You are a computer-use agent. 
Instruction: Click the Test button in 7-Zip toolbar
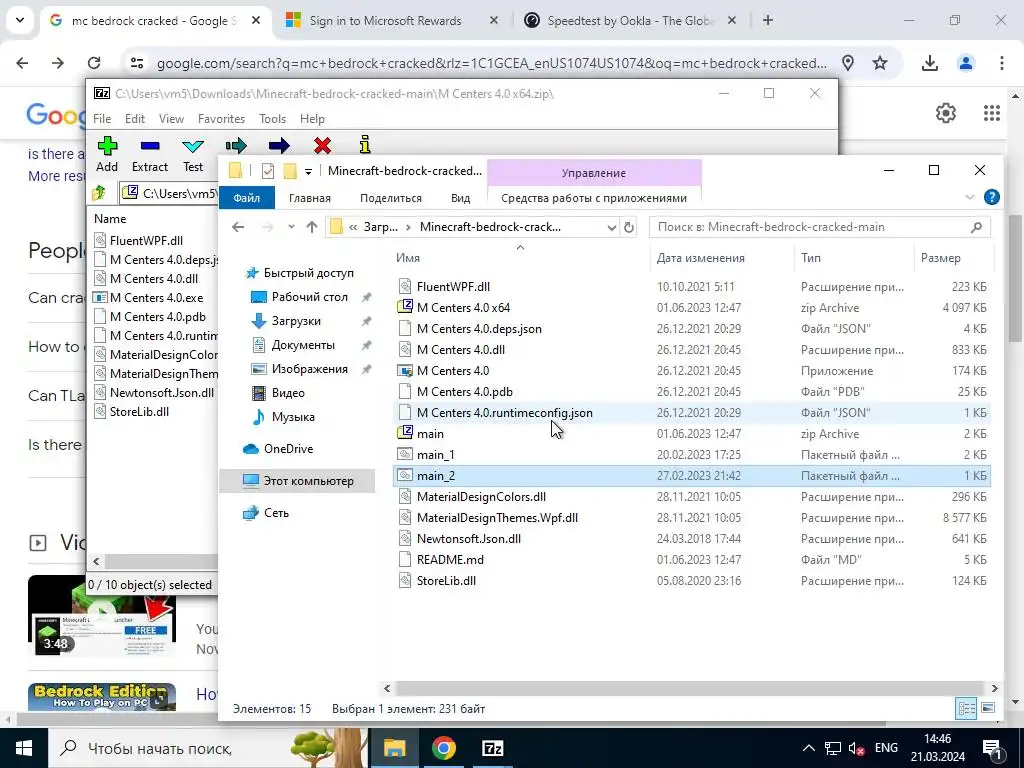(x=193, y=154)
